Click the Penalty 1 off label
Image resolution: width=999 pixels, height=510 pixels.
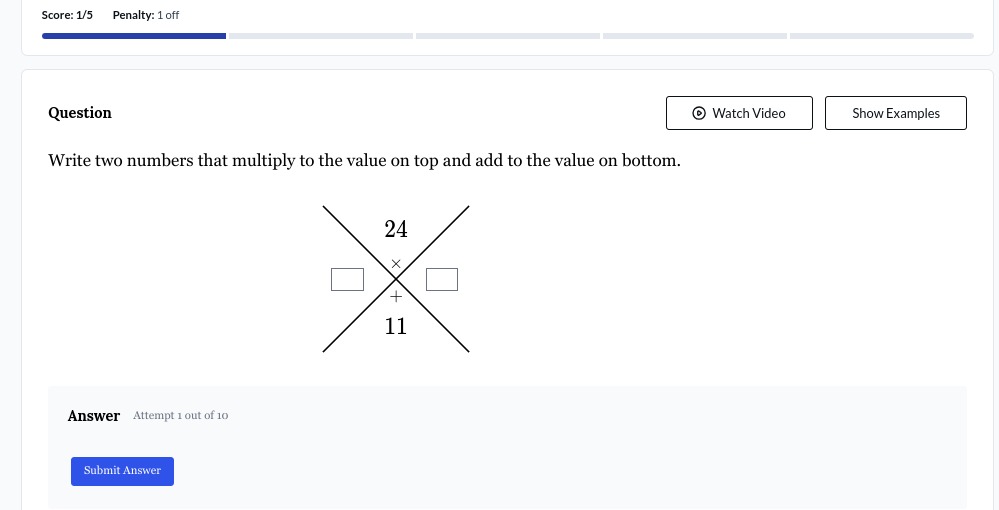click(146, 15)
